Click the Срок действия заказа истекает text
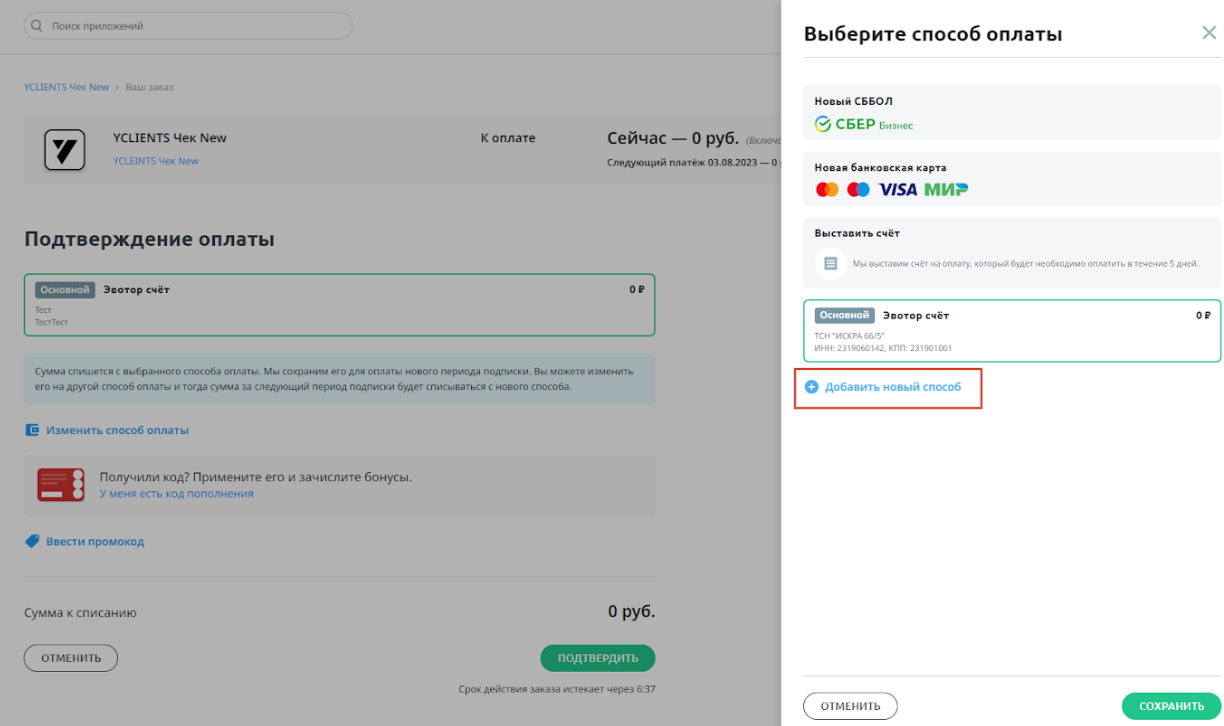 (x=556, y=689)
